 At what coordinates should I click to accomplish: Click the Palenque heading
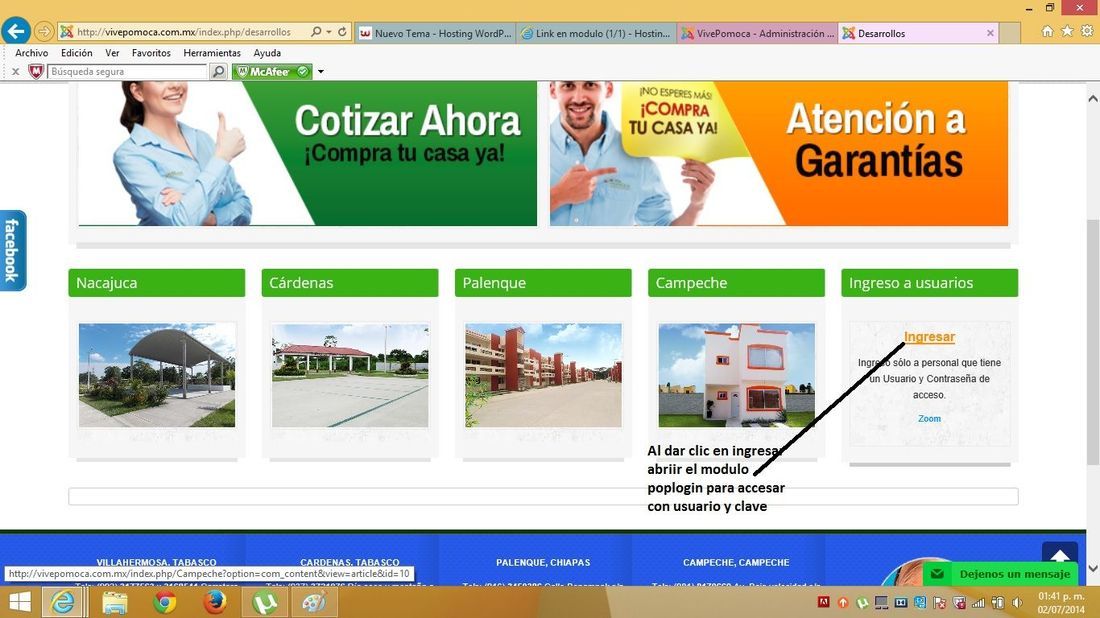(x=543, y=283)
